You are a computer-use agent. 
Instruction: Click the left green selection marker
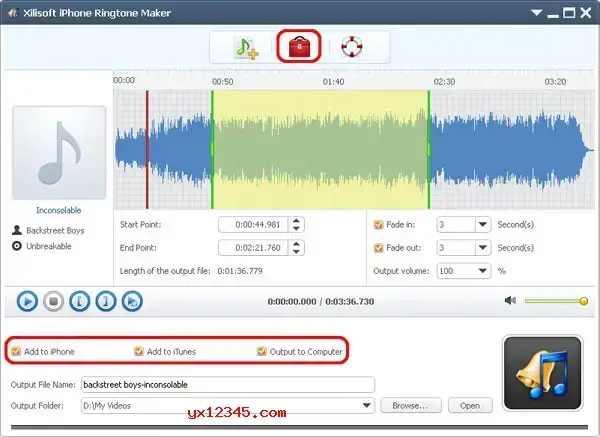[x=212, y=150]
